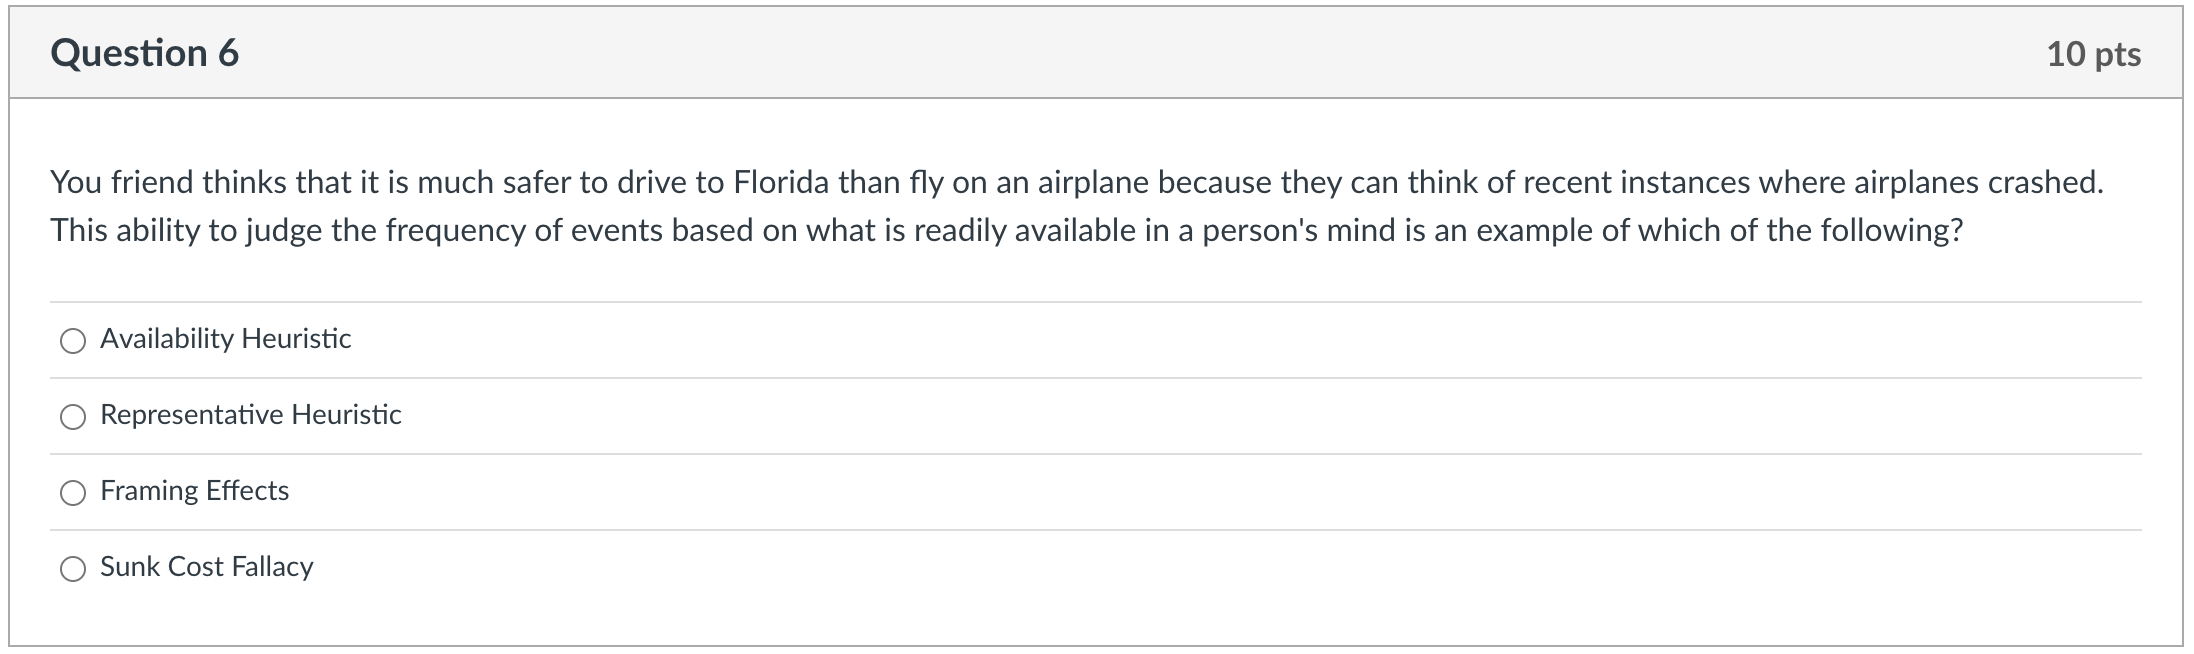Viewport: 2194px width, 654px height.
Task: Mark the Framing Effects radio button
Action: click(73, 494)
